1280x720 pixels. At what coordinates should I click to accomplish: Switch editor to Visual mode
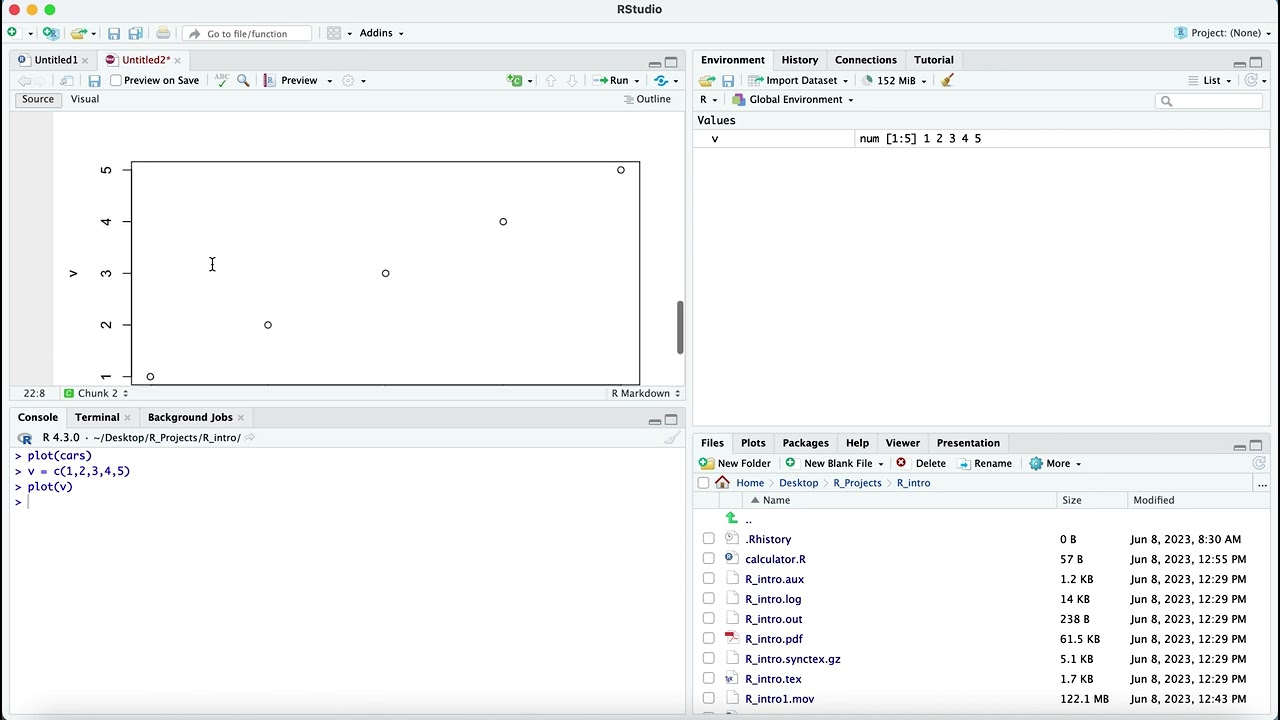(84, 99)
